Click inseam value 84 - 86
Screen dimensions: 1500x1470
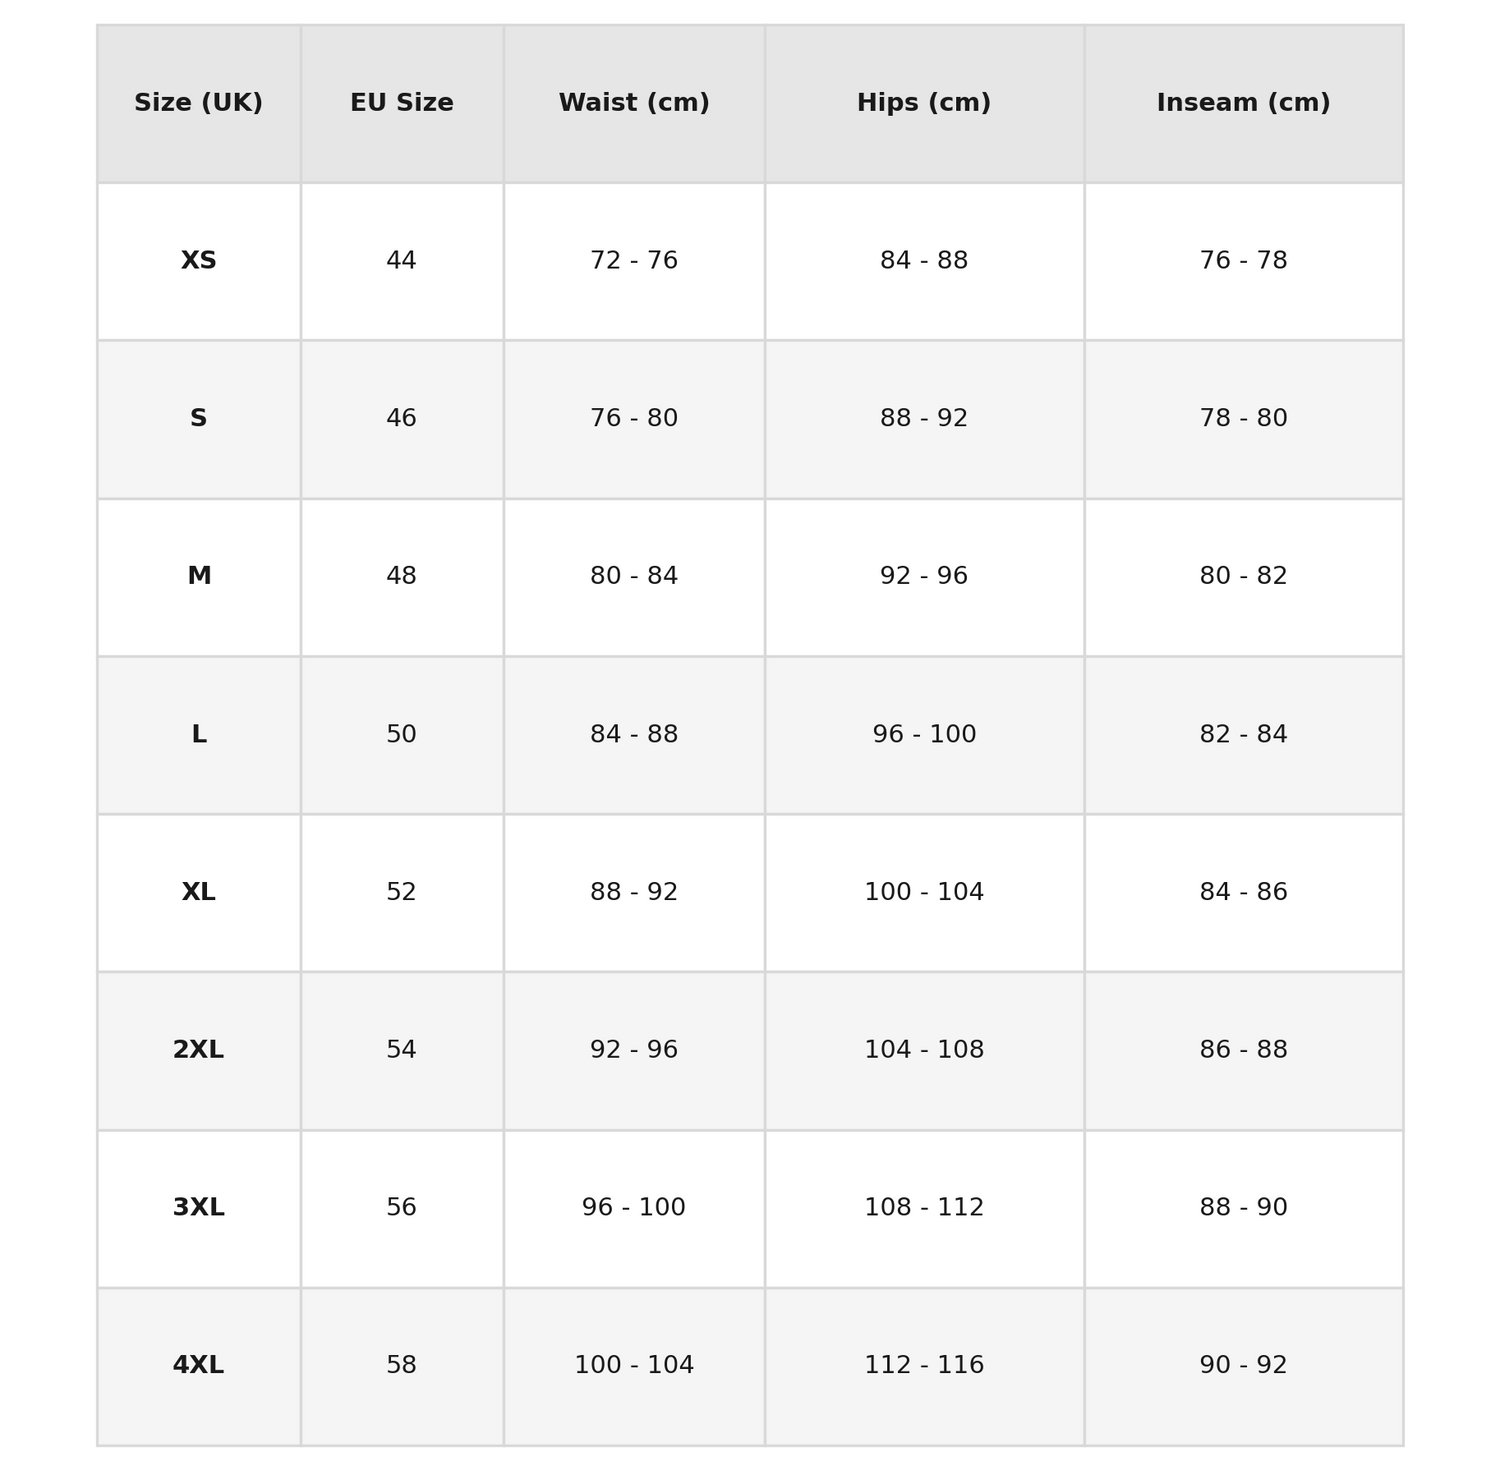click(1244, 893)
